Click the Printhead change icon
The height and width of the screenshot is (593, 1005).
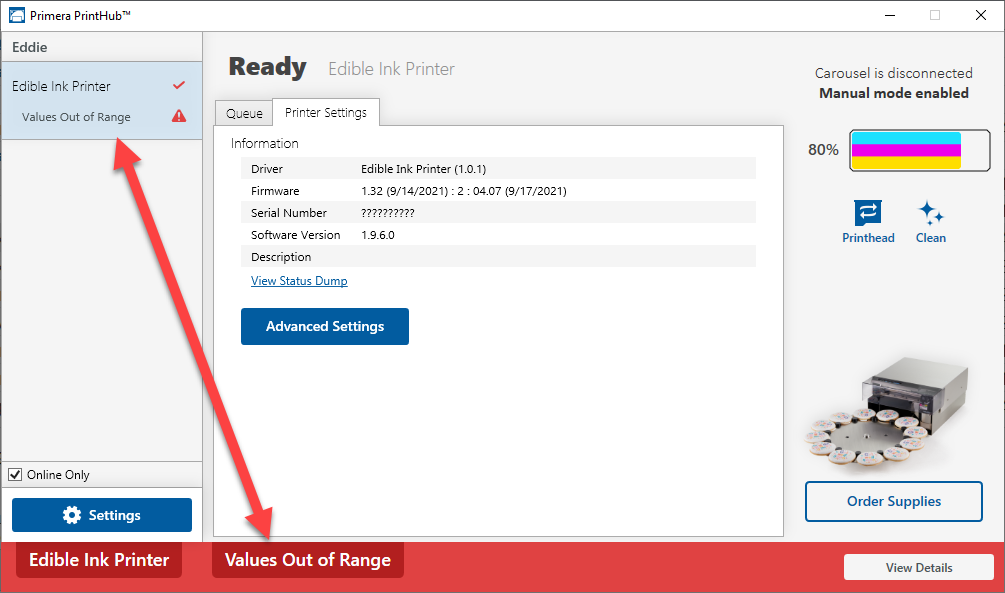868,212
